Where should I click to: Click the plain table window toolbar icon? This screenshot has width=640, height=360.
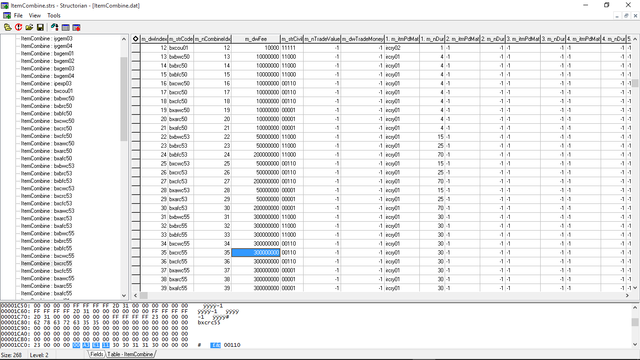pyautogui.click(x=65, y=27)
